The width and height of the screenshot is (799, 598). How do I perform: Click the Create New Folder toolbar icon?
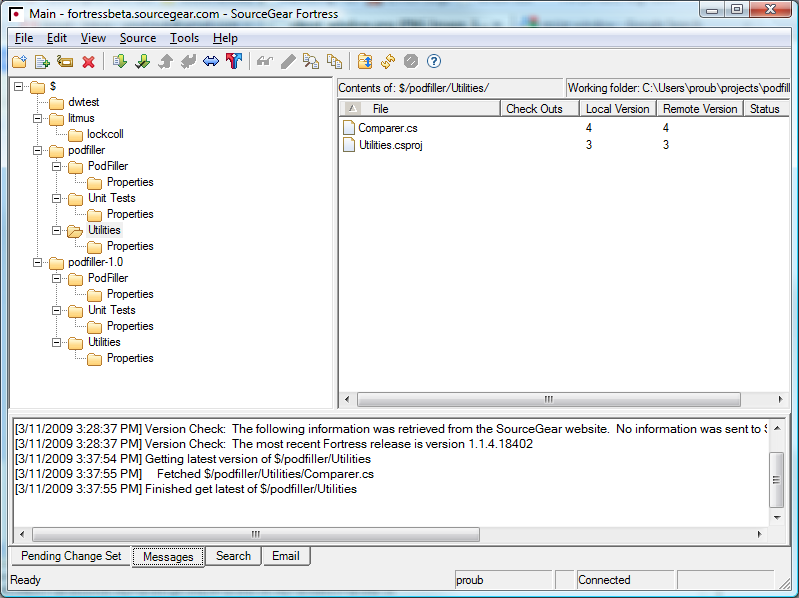[19, 62]
